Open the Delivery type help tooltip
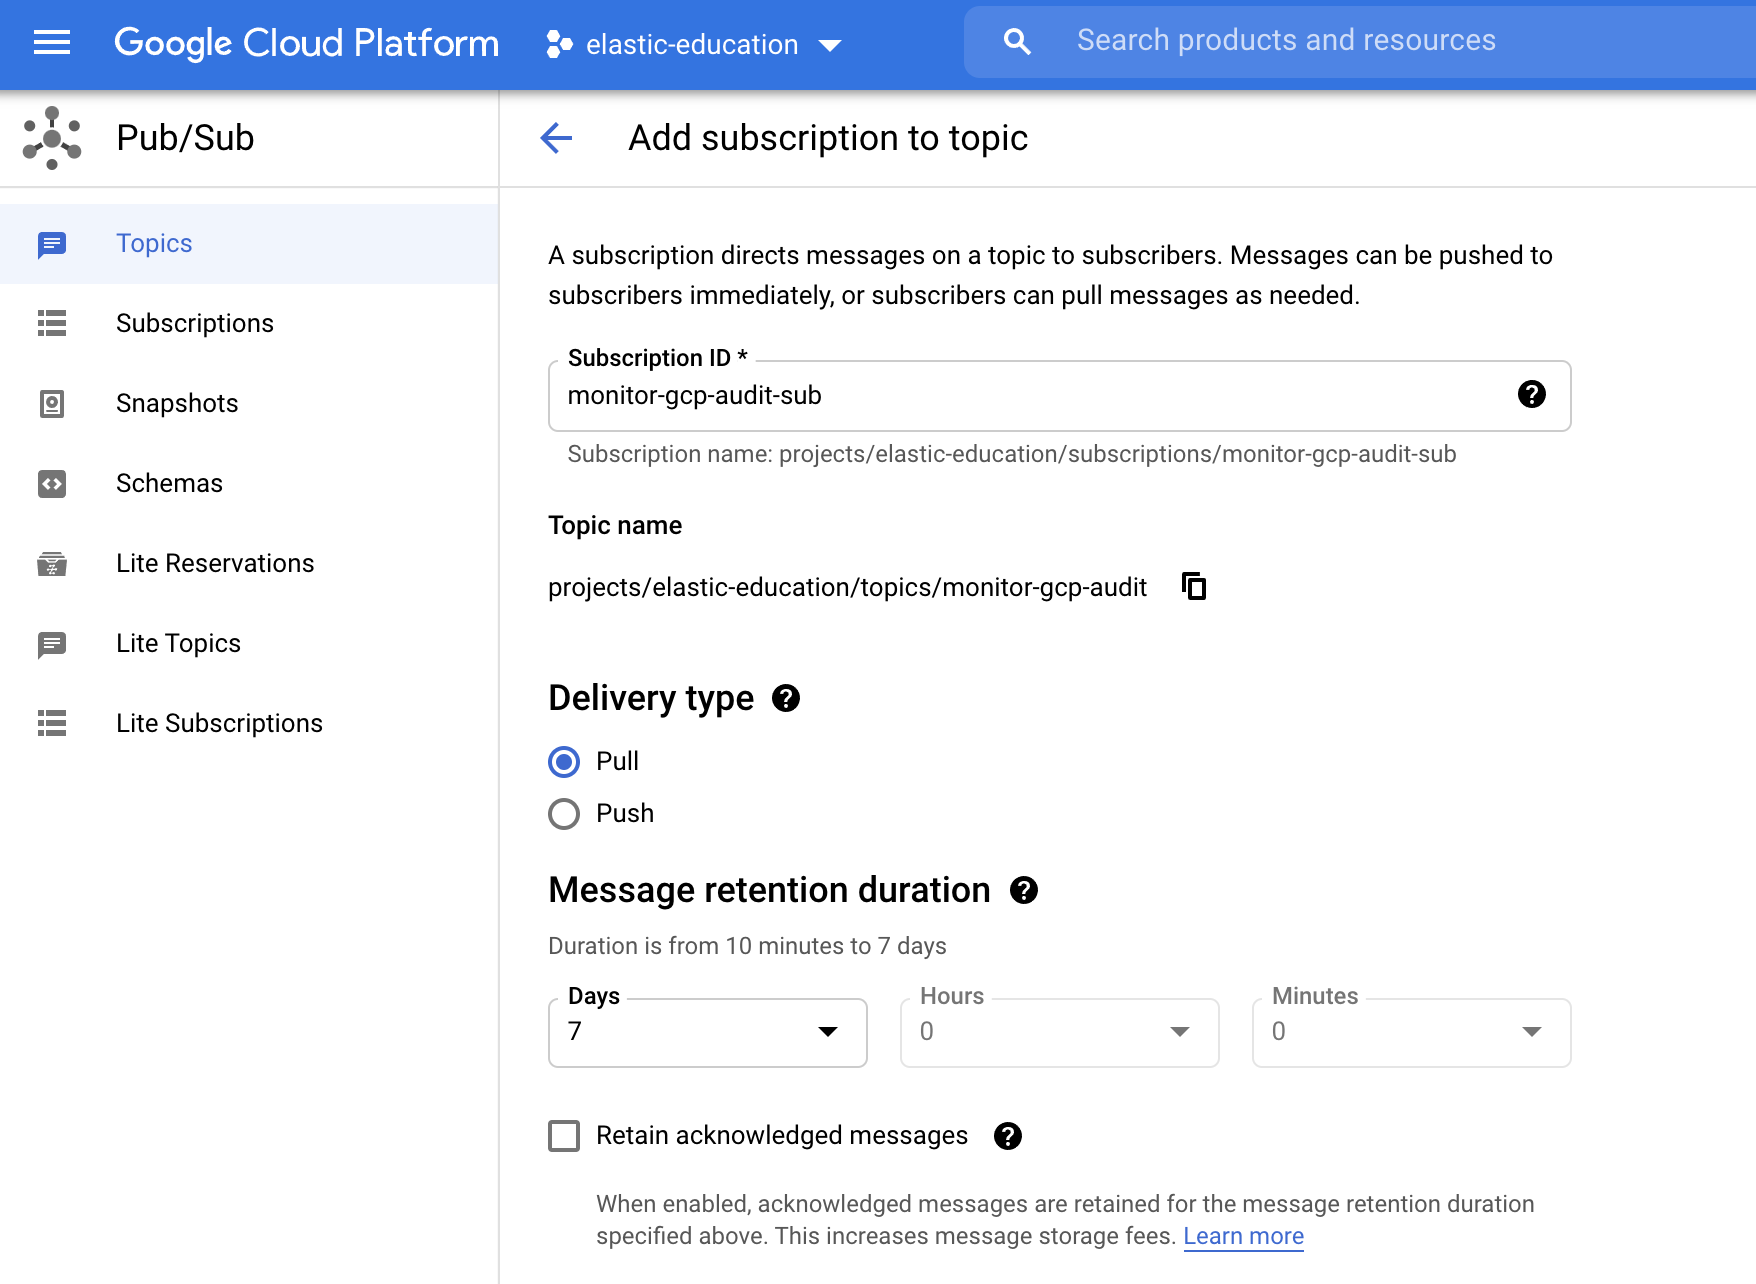Image resolution: width=1756 pixels, height=1284 pixels. point(786,698)
